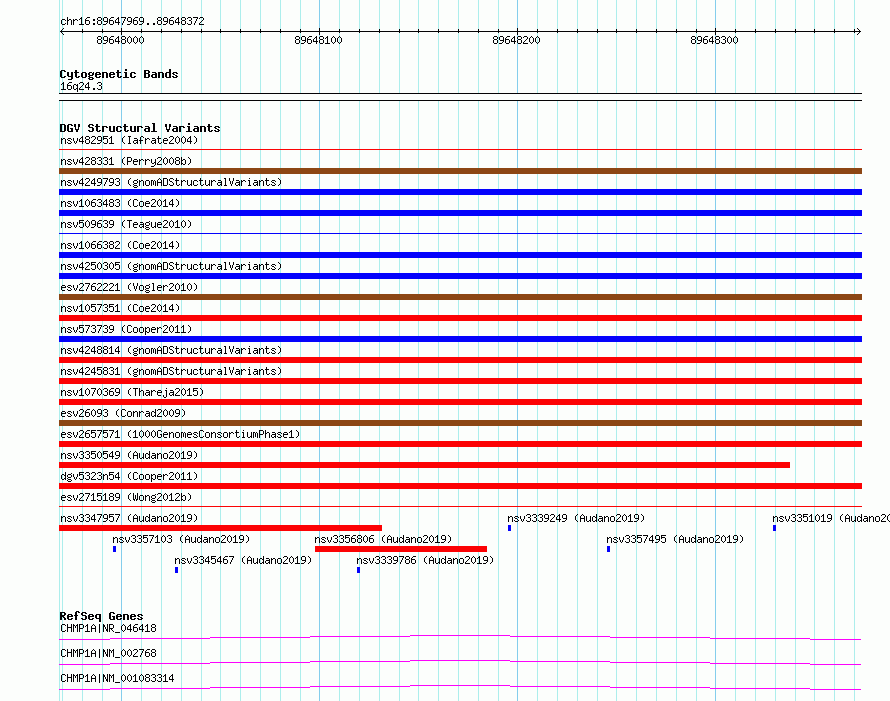Click the 89648000 ruler label
The height and width of the screenshot is (701, 890).
click(x=120, y=40)
